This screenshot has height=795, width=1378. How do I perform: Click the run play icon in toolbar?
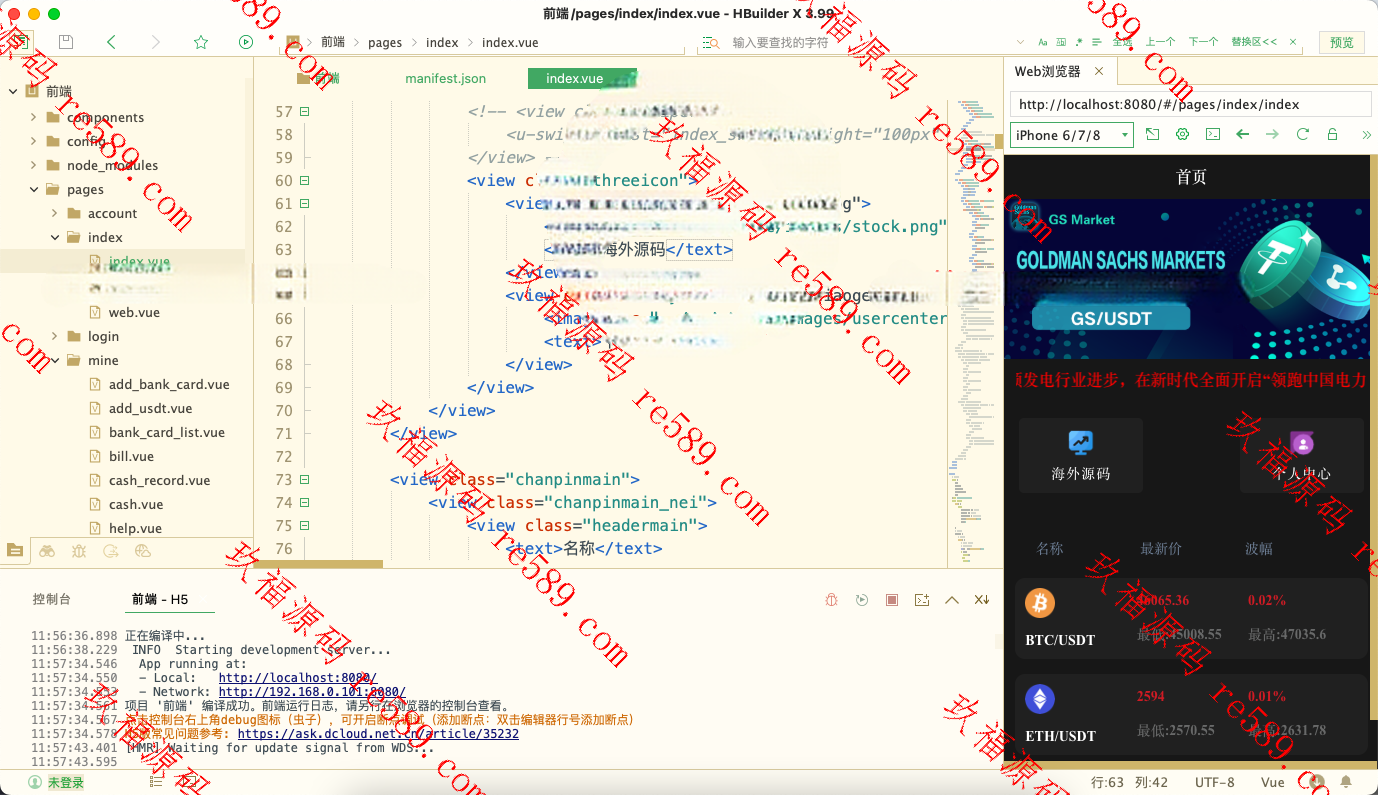click(x=246, y=42)
